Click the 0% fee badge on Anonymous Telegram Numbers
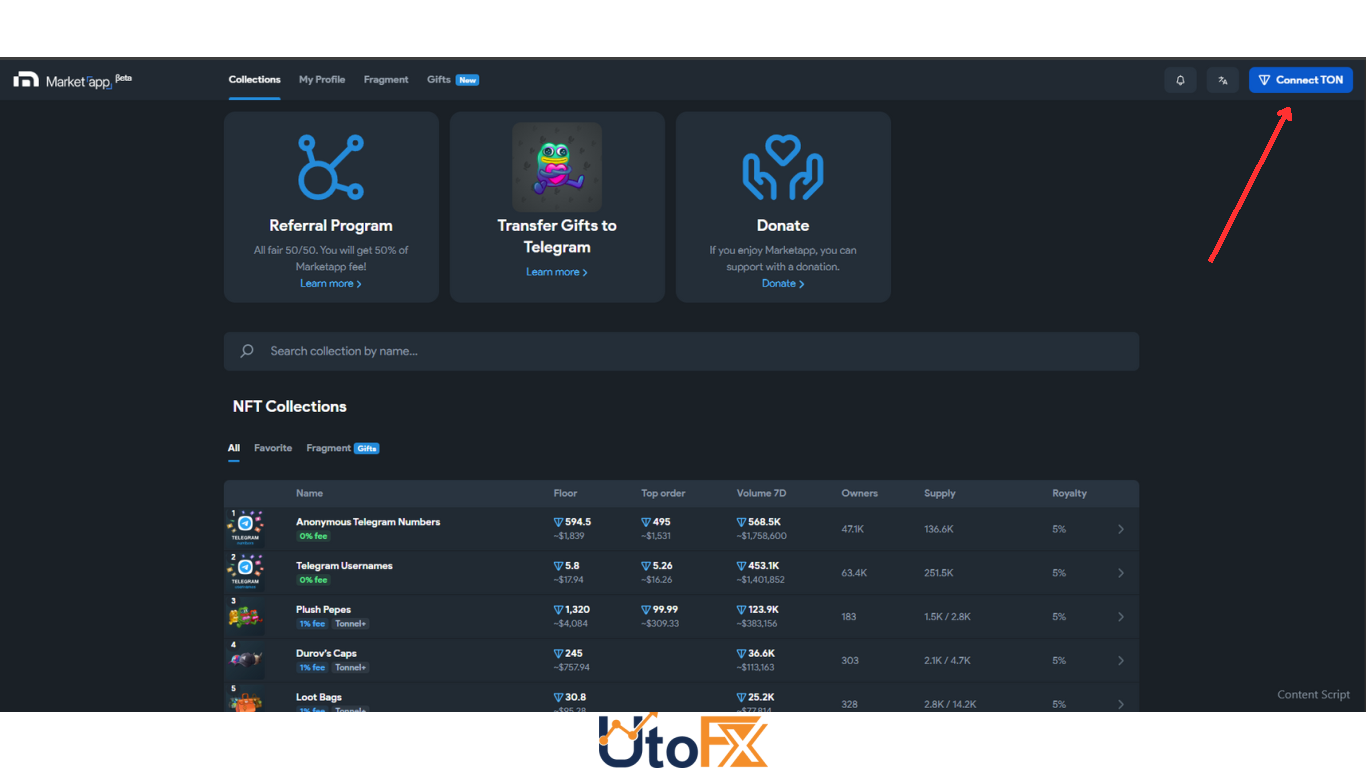The width and height of the screenshot is (1366, 768). point(313,536)
